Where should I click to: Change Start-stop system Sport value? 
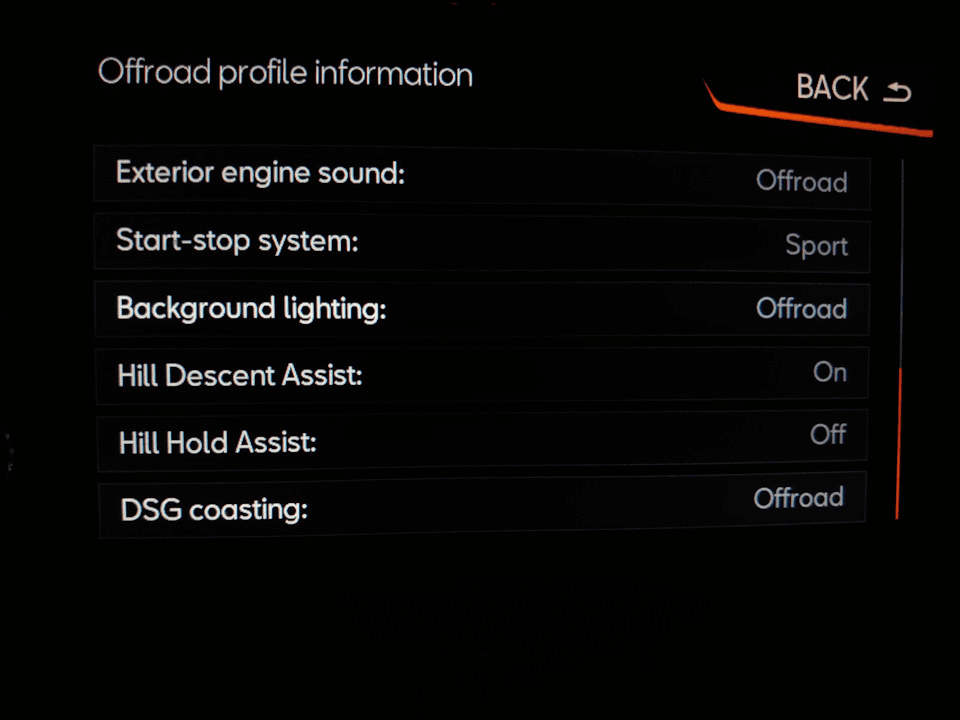click(816, 246)
